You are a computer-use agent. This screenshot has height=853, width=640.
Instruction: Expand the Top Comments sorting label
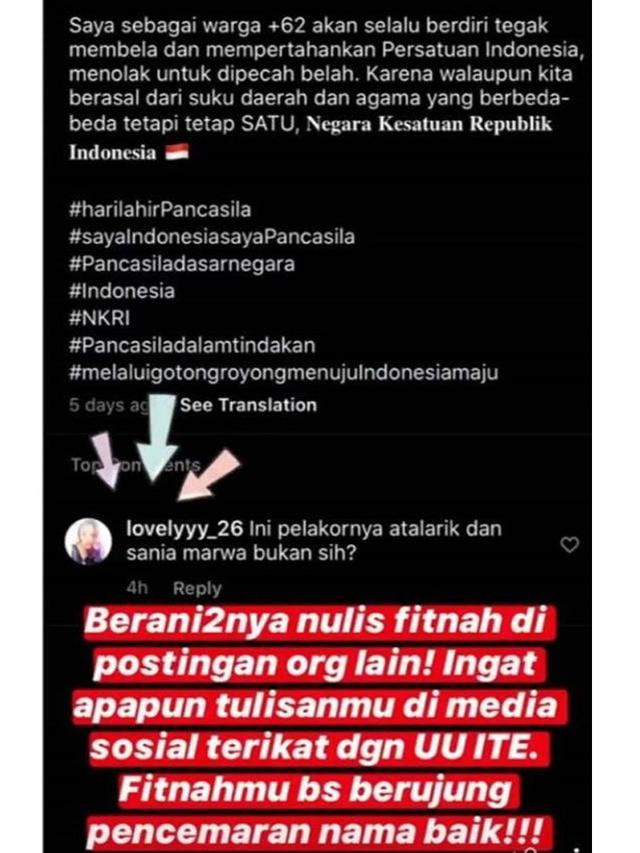coord(136,465)
